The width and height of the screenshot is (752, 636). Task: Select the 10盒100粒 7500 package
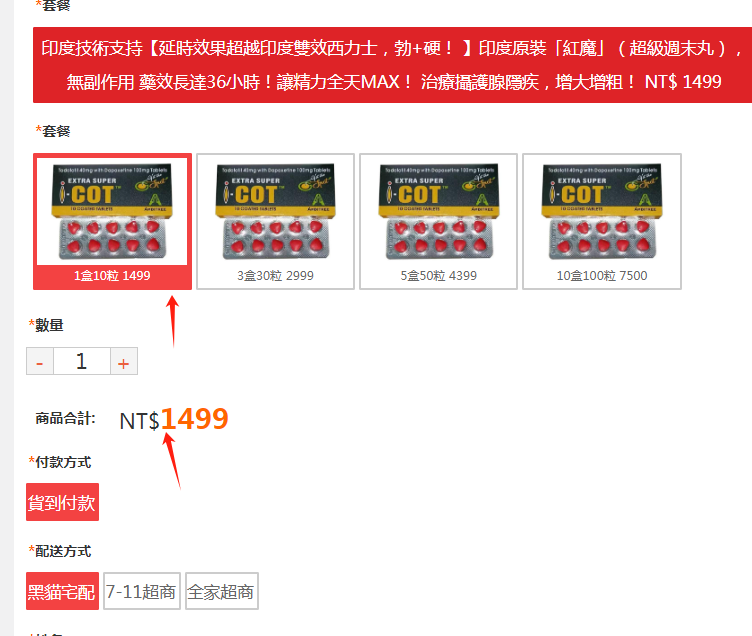click(x=602, y=221)
